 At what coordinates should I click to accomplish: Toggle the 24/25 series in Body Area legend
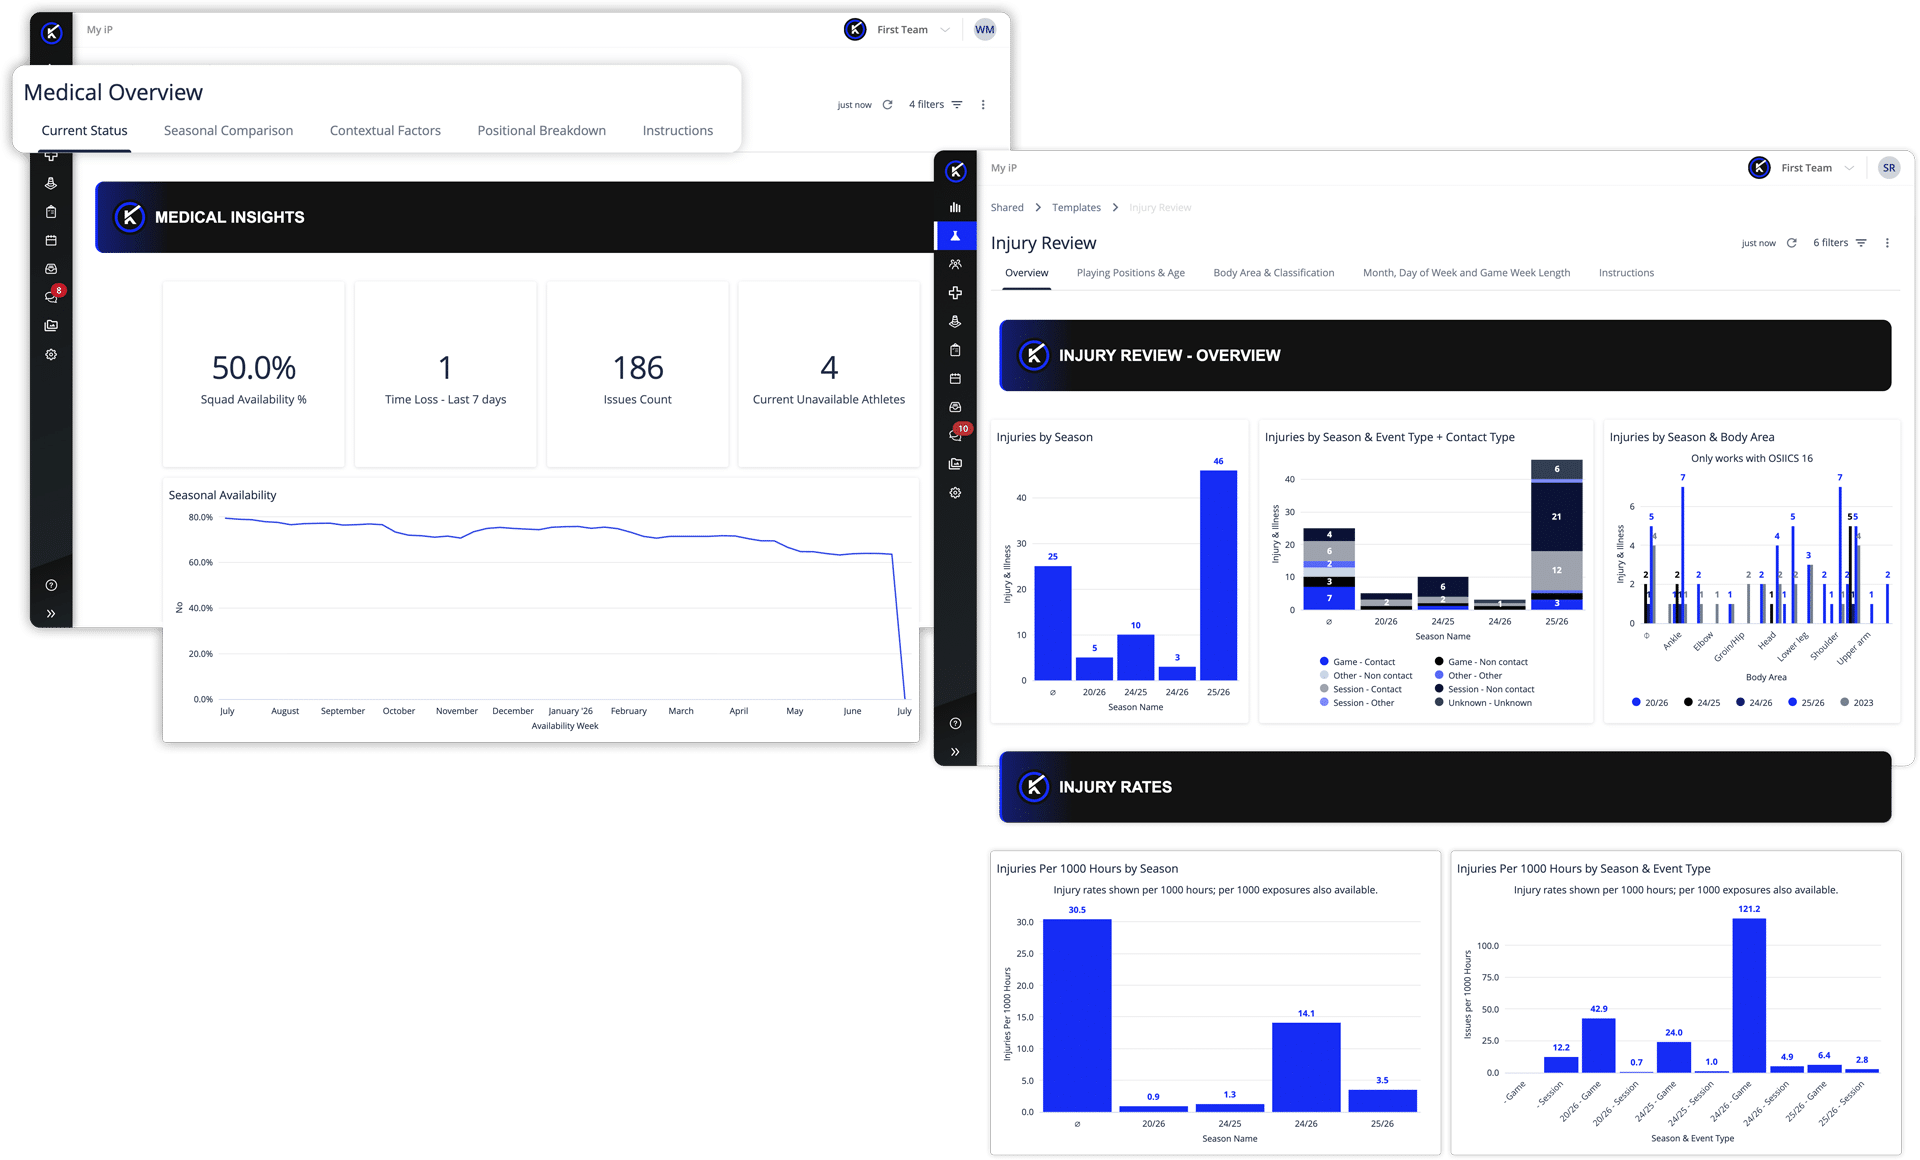[x=1702, y=702]
